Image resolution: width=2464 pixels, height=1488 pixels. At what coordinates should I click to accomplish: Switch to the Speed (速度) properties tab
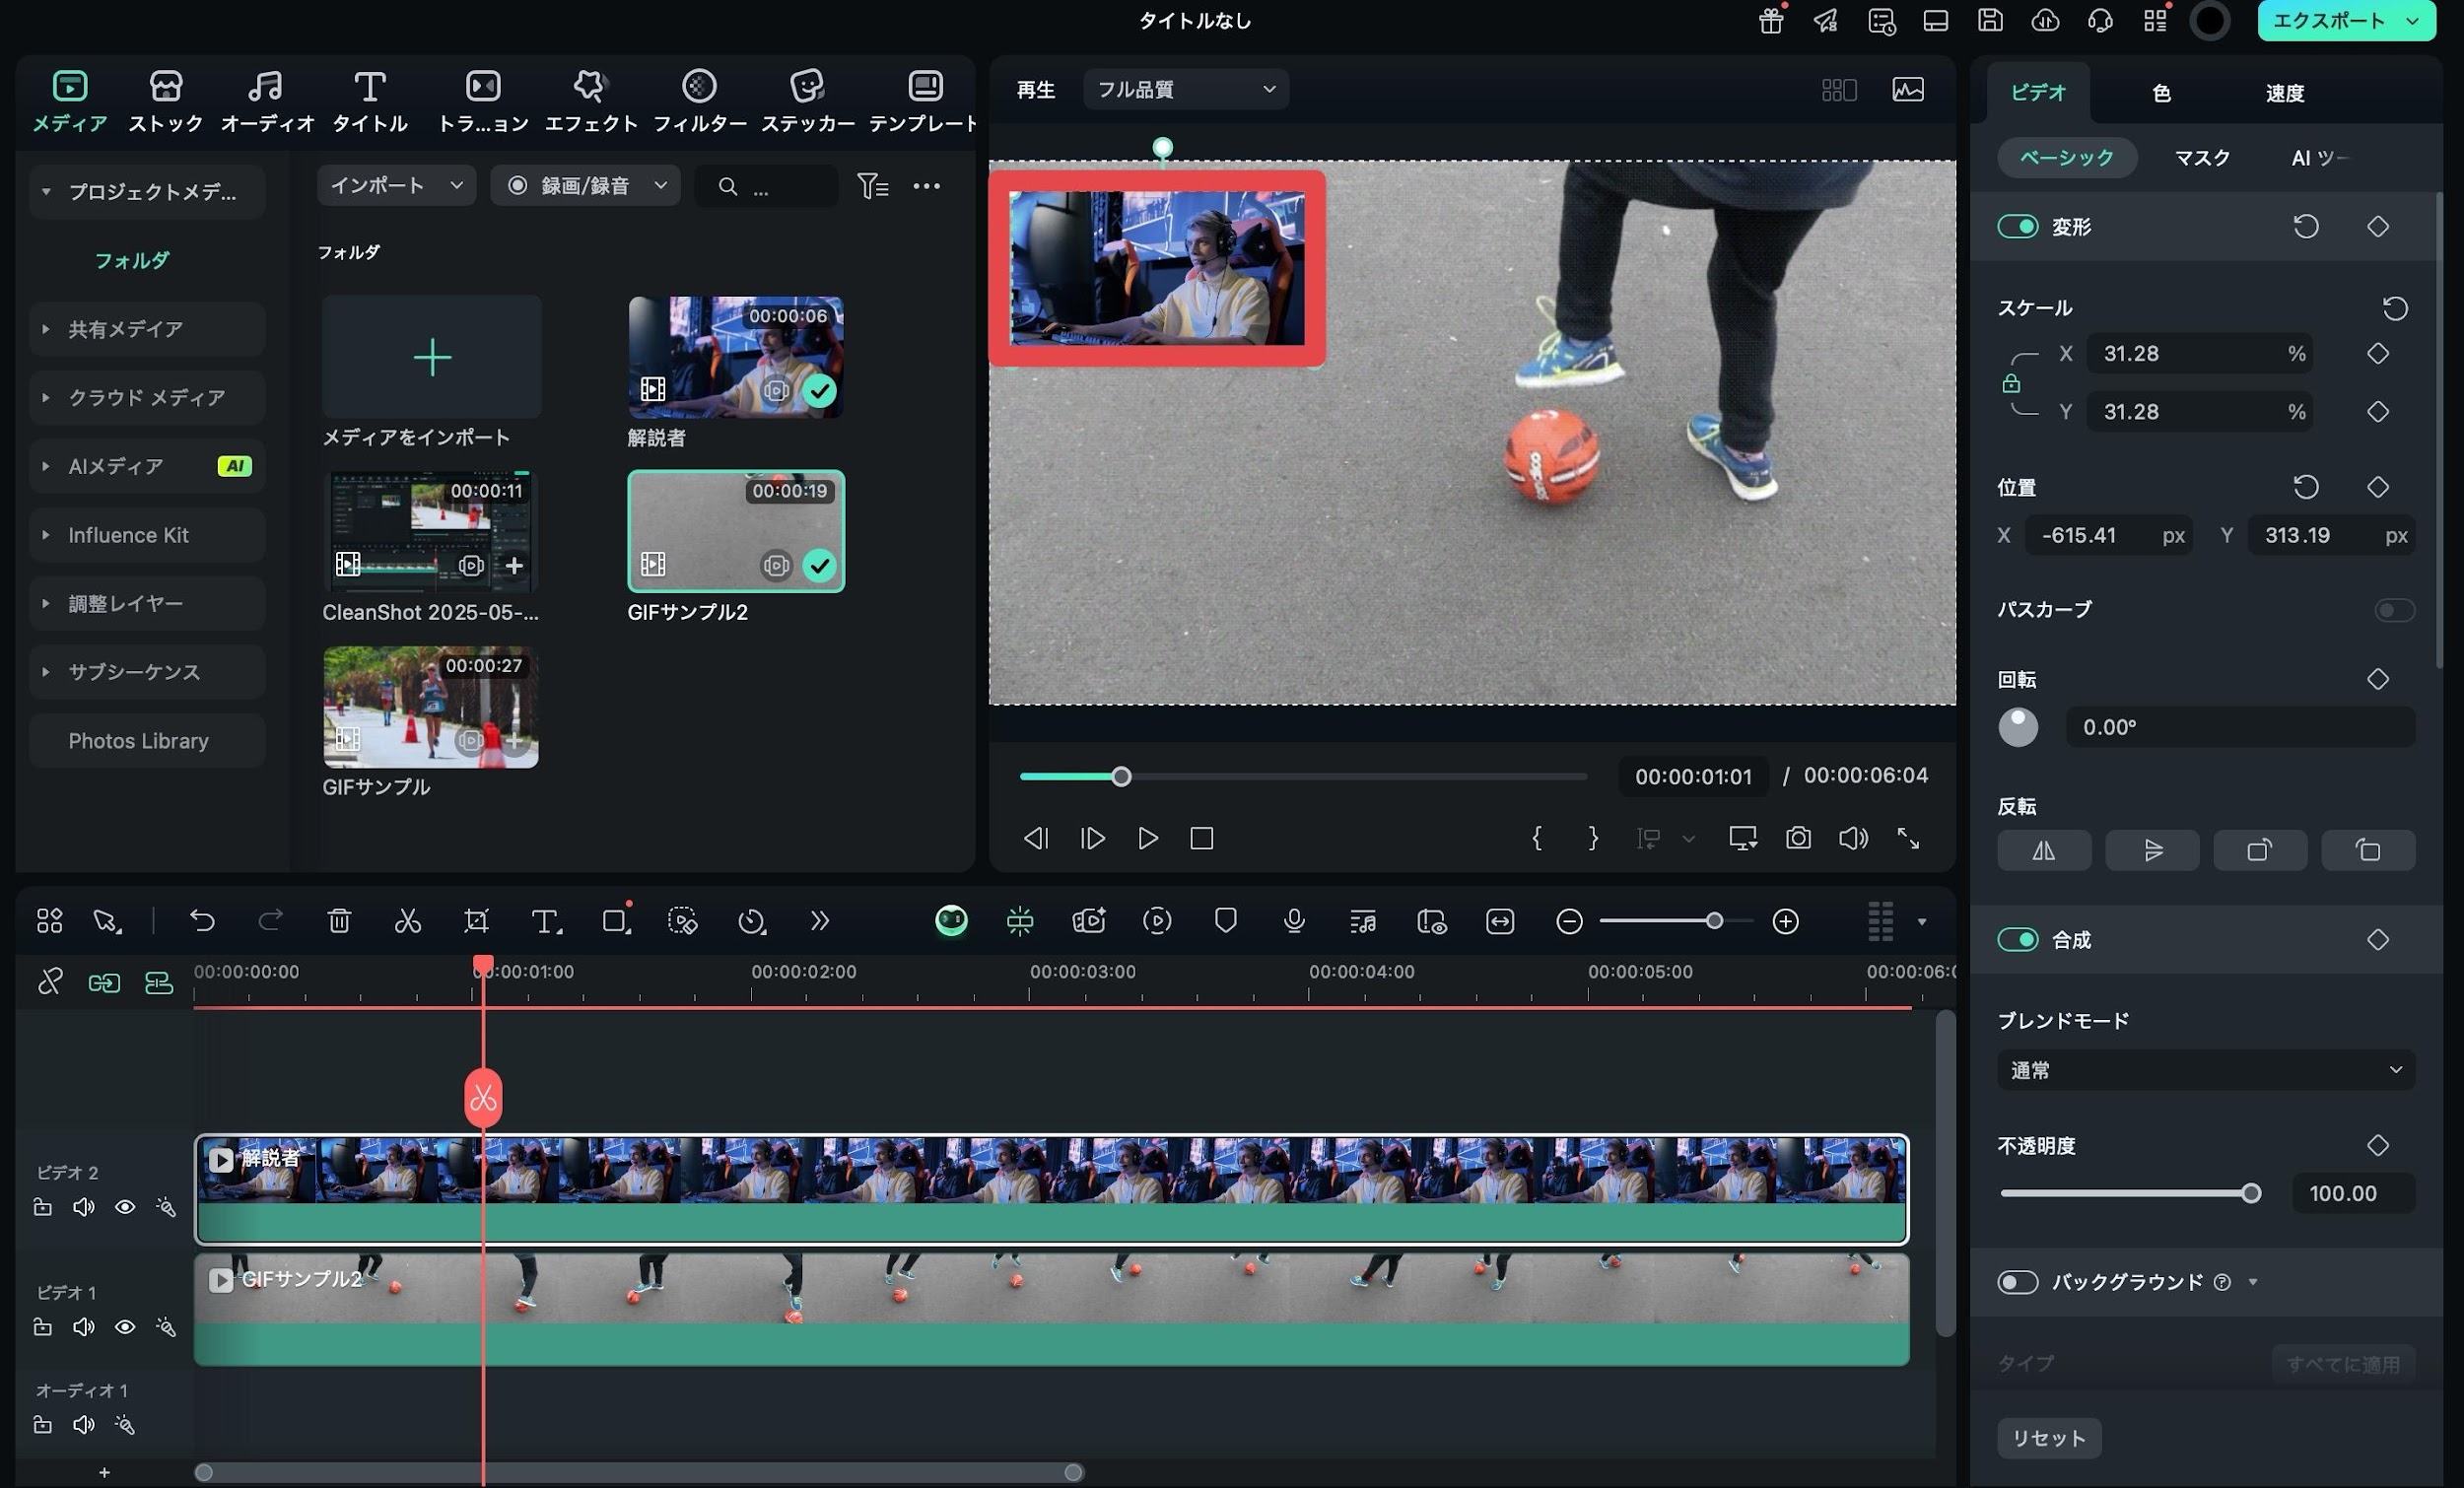[2285, 93]
